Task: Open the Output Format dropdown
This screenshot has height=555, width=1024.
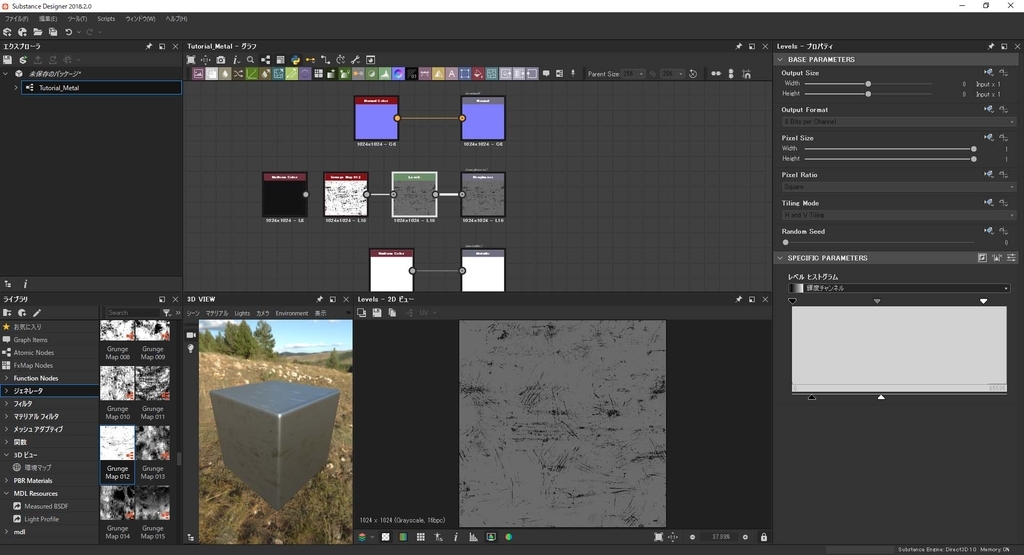Action: (x=898, y=121)
